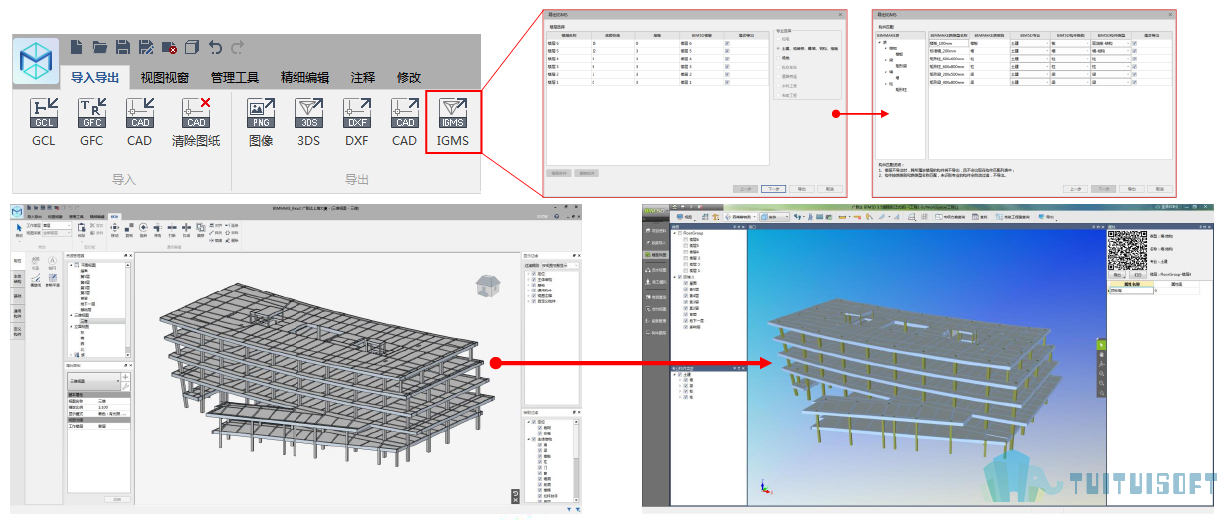Collapse the top tree node in 构件匹配 dialog
Image resolution: width=1224 pixels, height=520 pixels.
click(x=878, y=42)
